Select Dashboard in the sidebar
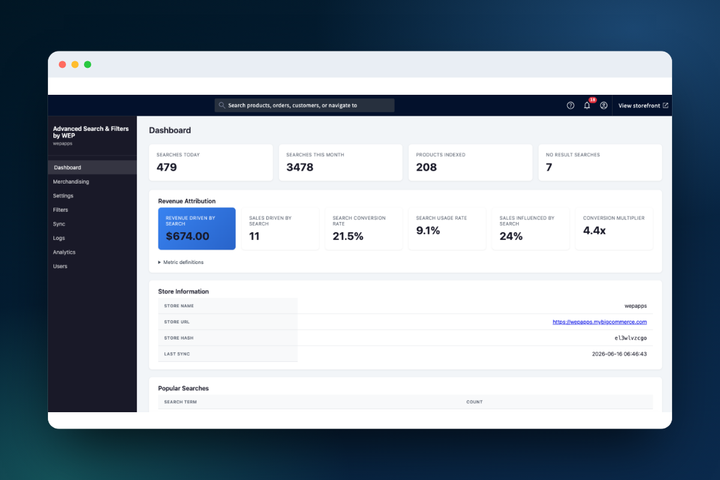This screenshot has width=720, height=480. (92, 167)
